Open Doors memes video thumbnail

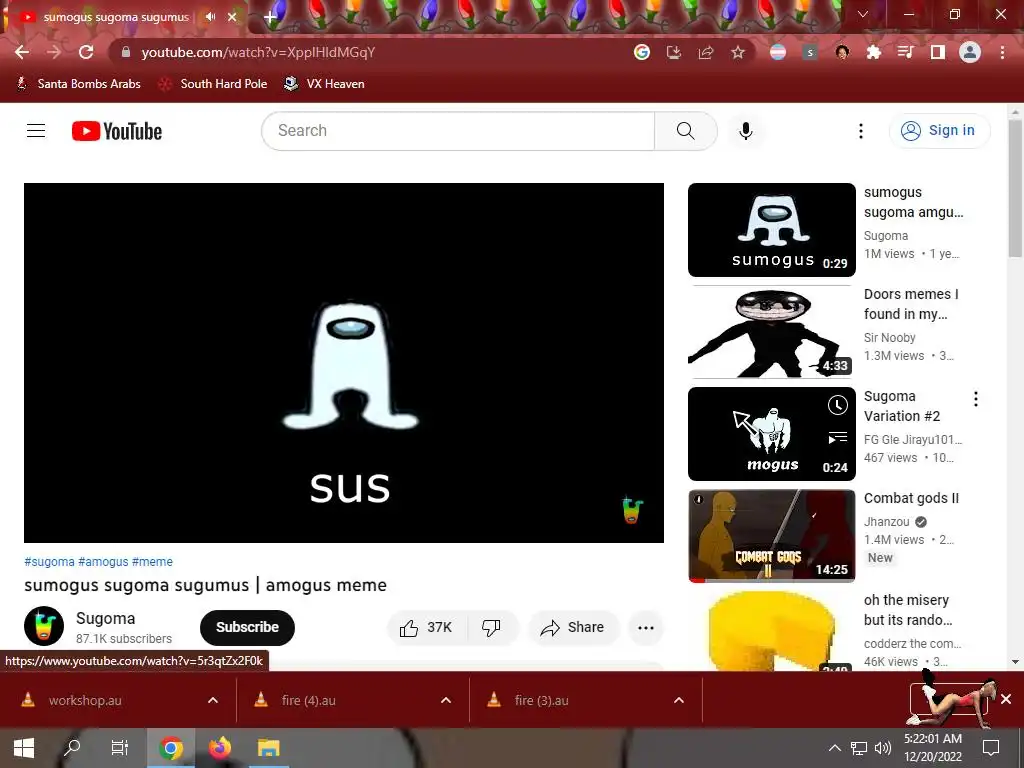click(771, 332)
